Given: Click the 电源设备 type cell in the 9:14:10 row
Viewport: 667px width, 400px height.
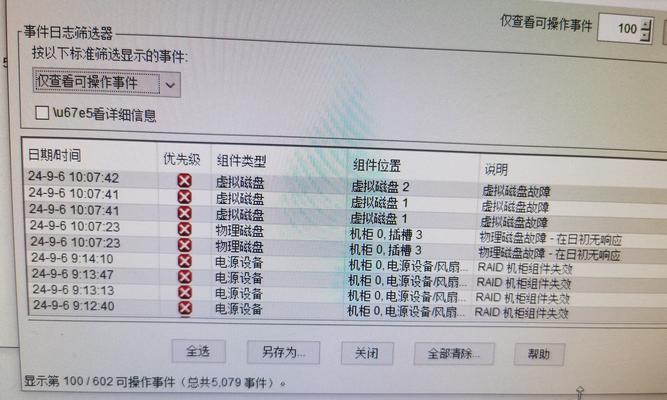Looking at the screenshot, I should 239,262.
